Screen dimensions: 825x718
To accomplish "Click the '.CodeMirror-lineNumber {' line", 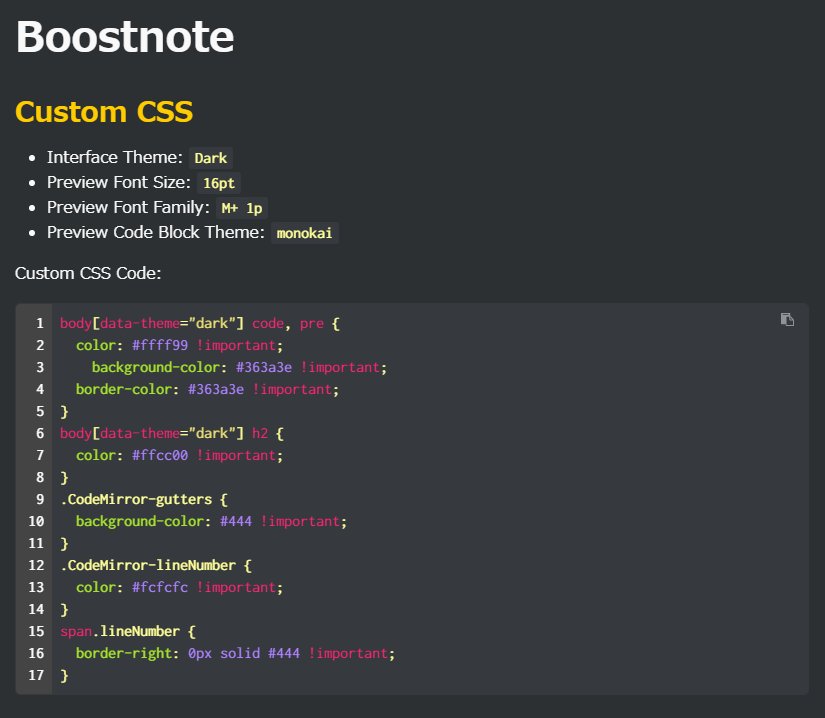I will click(x=156, y=565).
